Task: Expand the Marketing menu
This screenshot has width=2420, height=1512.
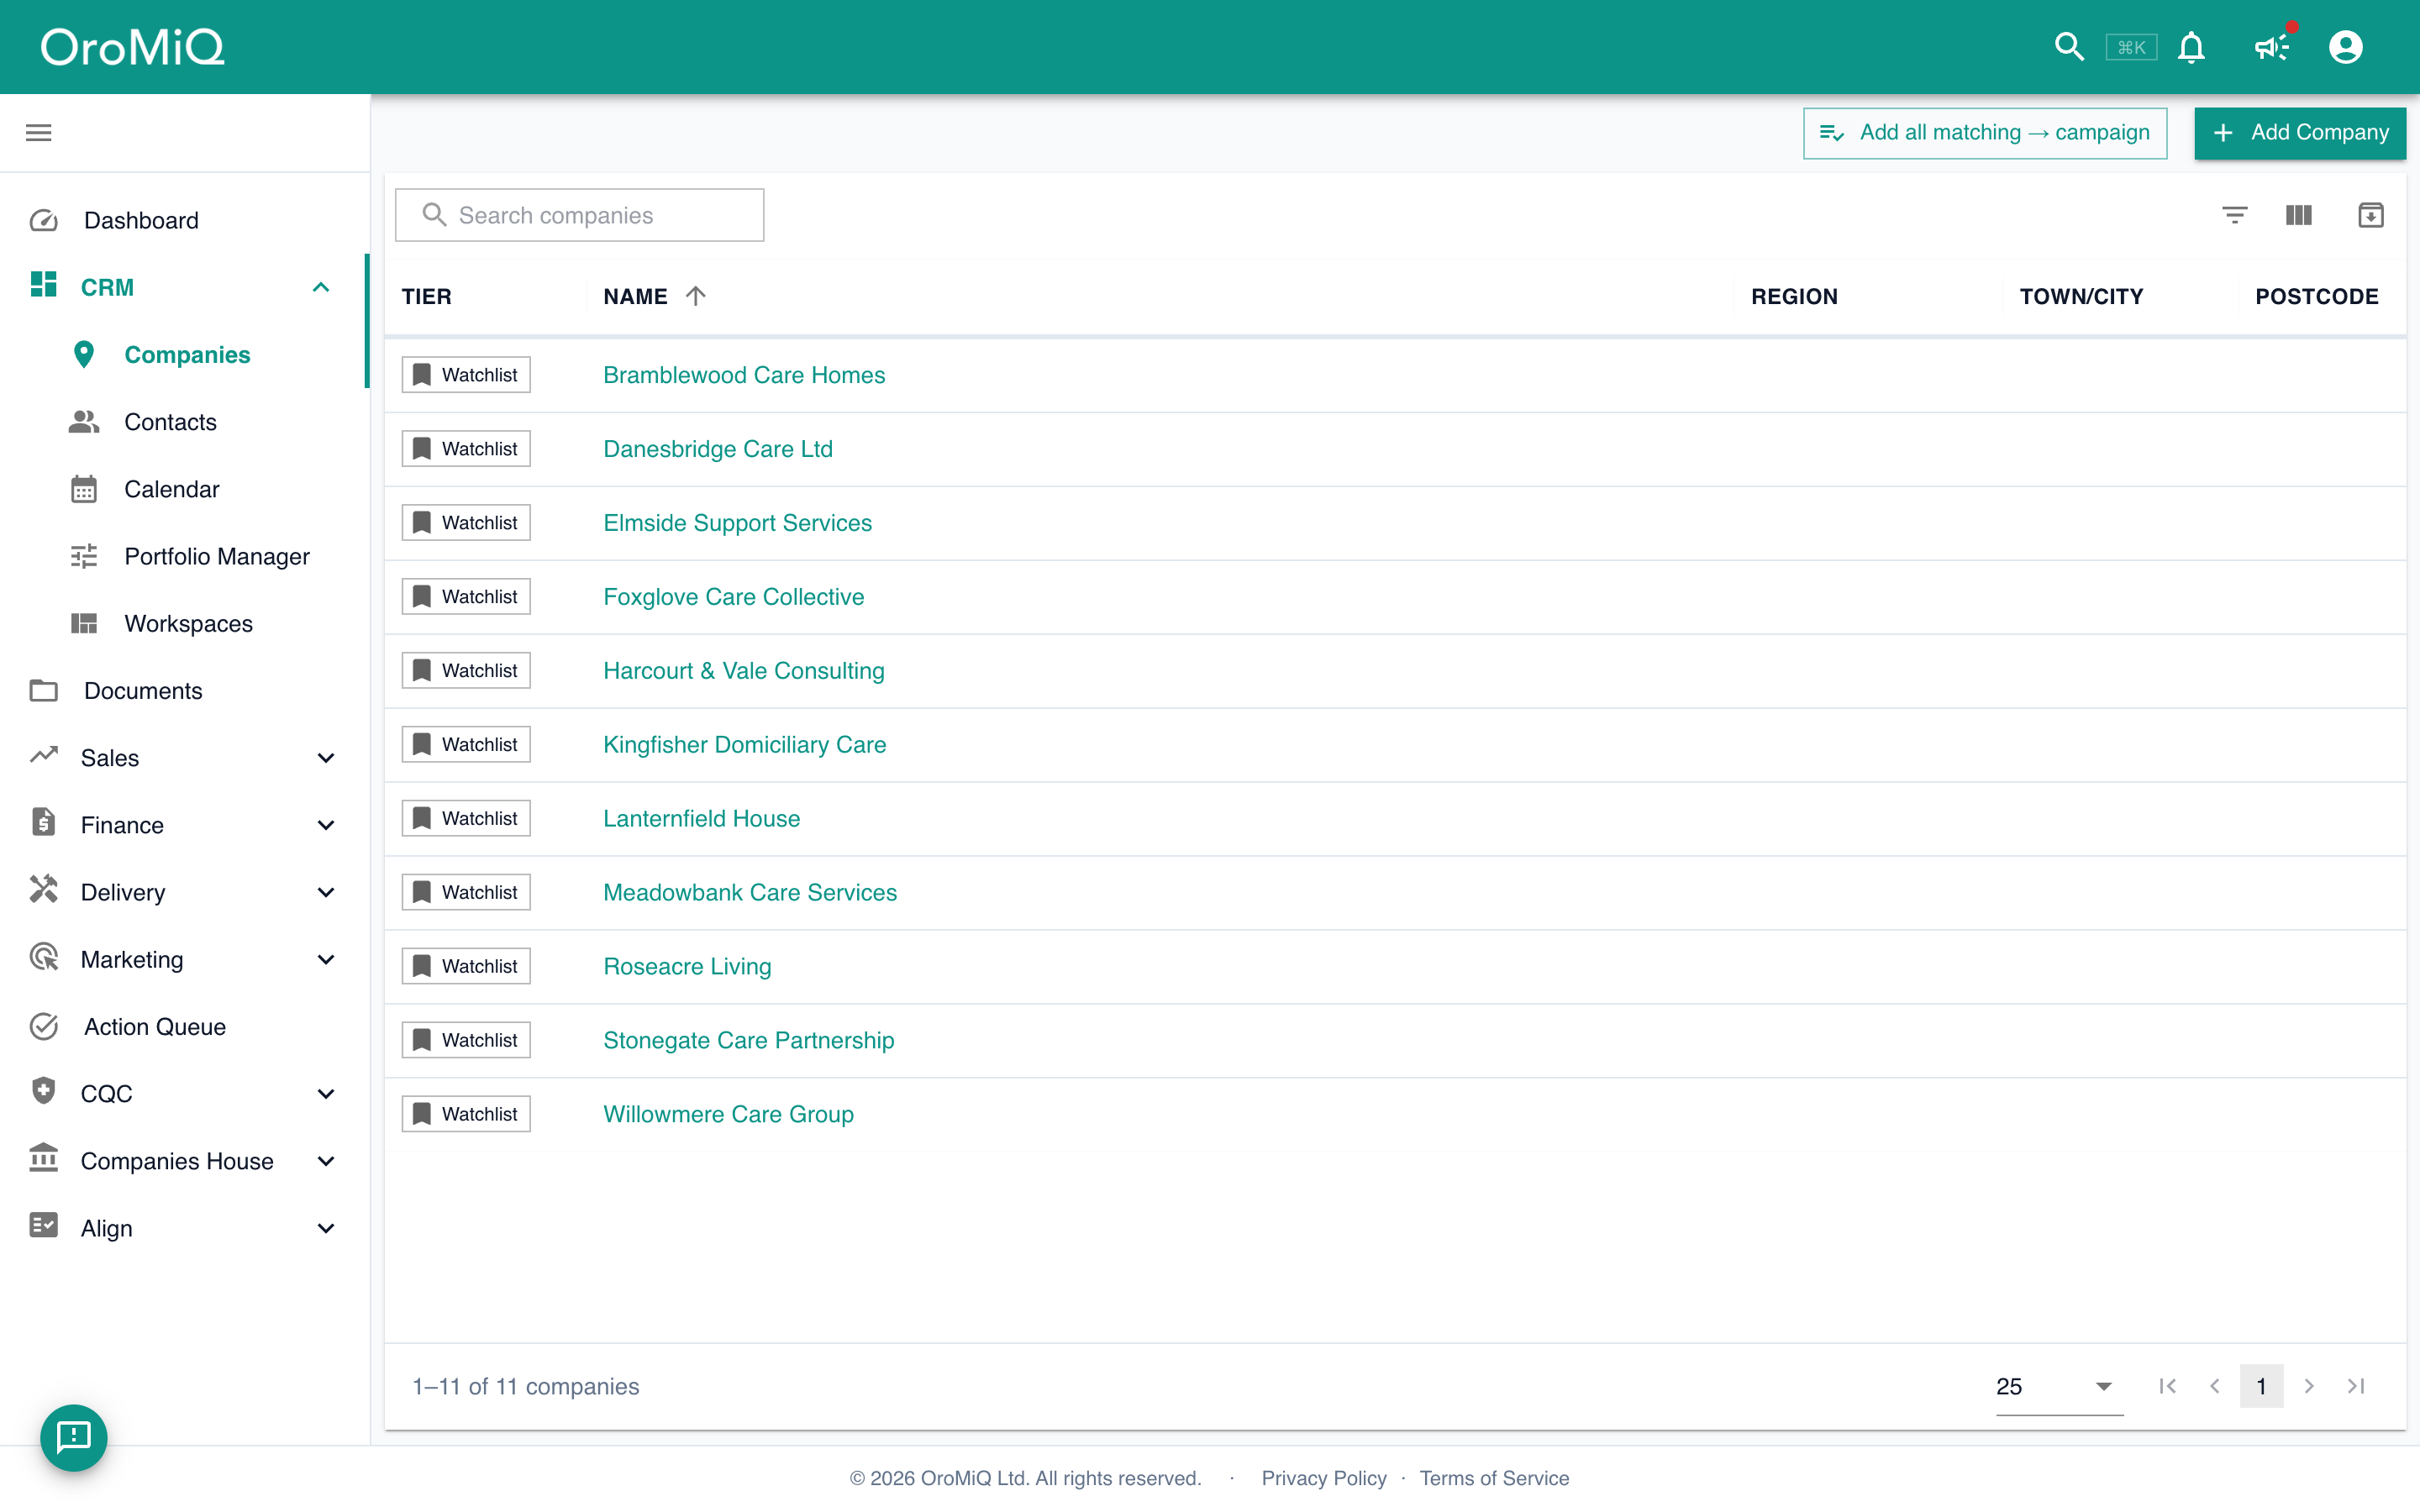Action: coord(325,959)
